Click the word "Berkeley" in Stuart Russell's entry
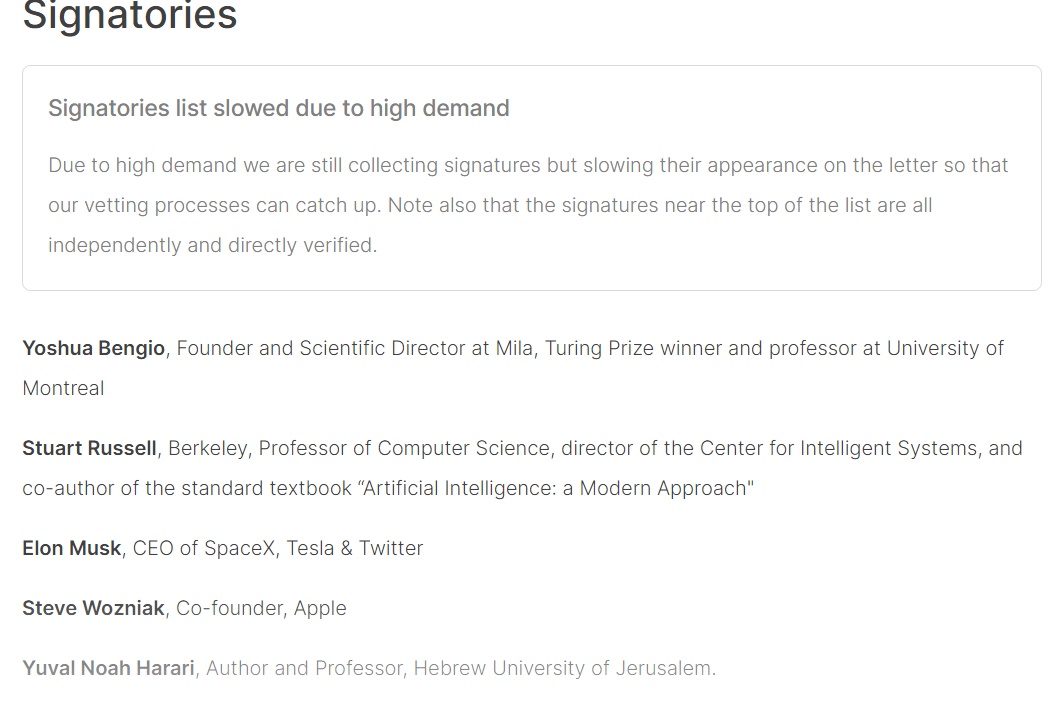The image size is (1058, 701). (x=207, y=448)
